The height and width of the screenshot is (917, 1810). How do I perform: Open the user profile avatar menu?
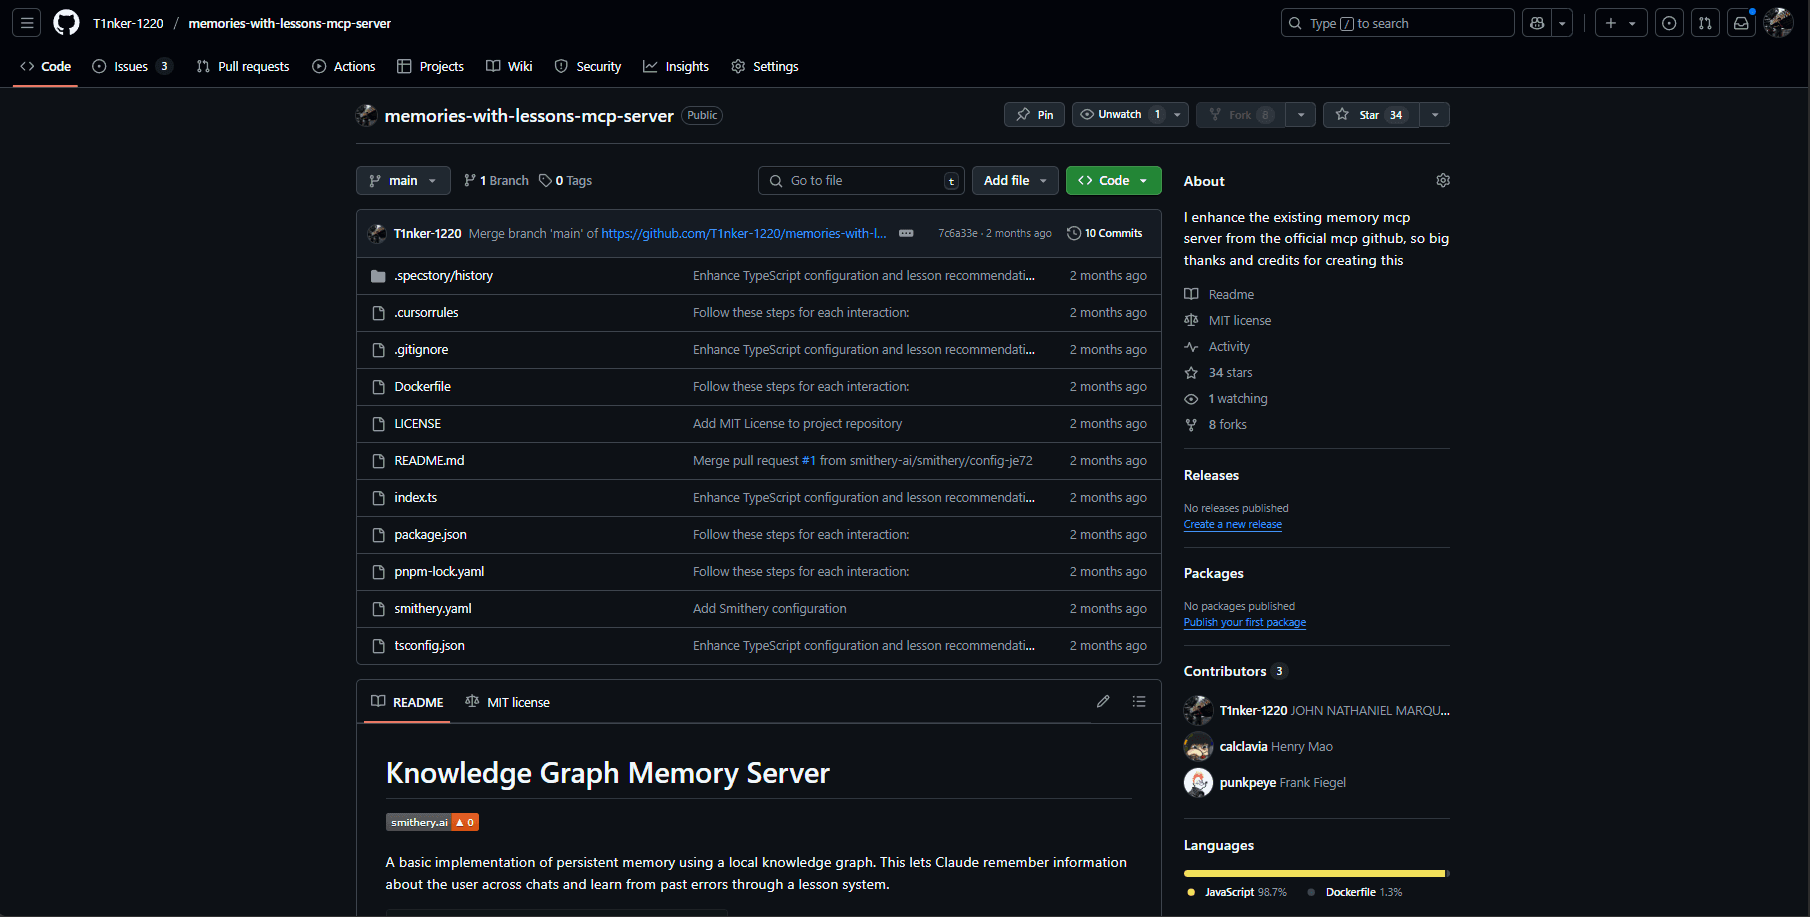1778,23
